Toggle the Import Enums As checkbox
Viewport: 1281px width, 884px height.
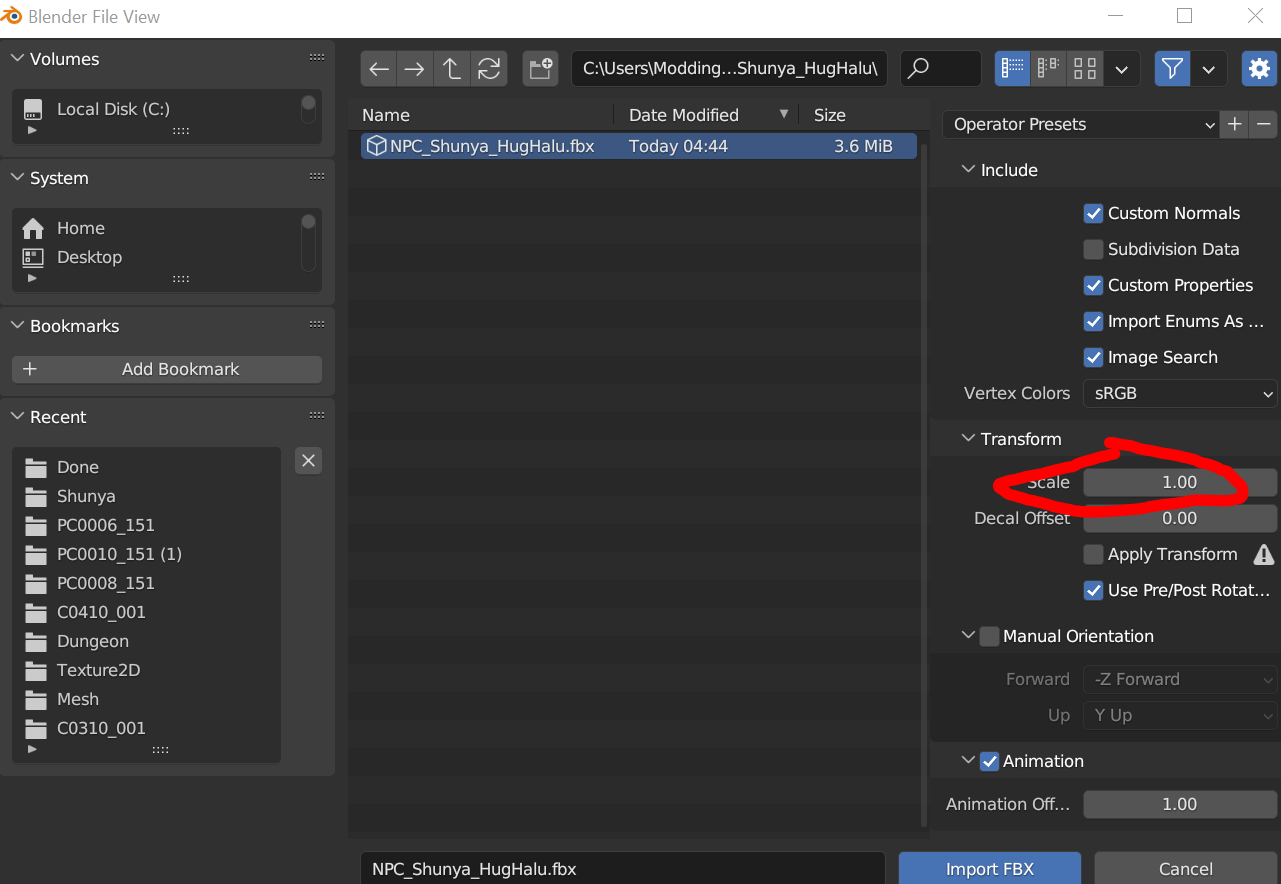point(1093,321)
